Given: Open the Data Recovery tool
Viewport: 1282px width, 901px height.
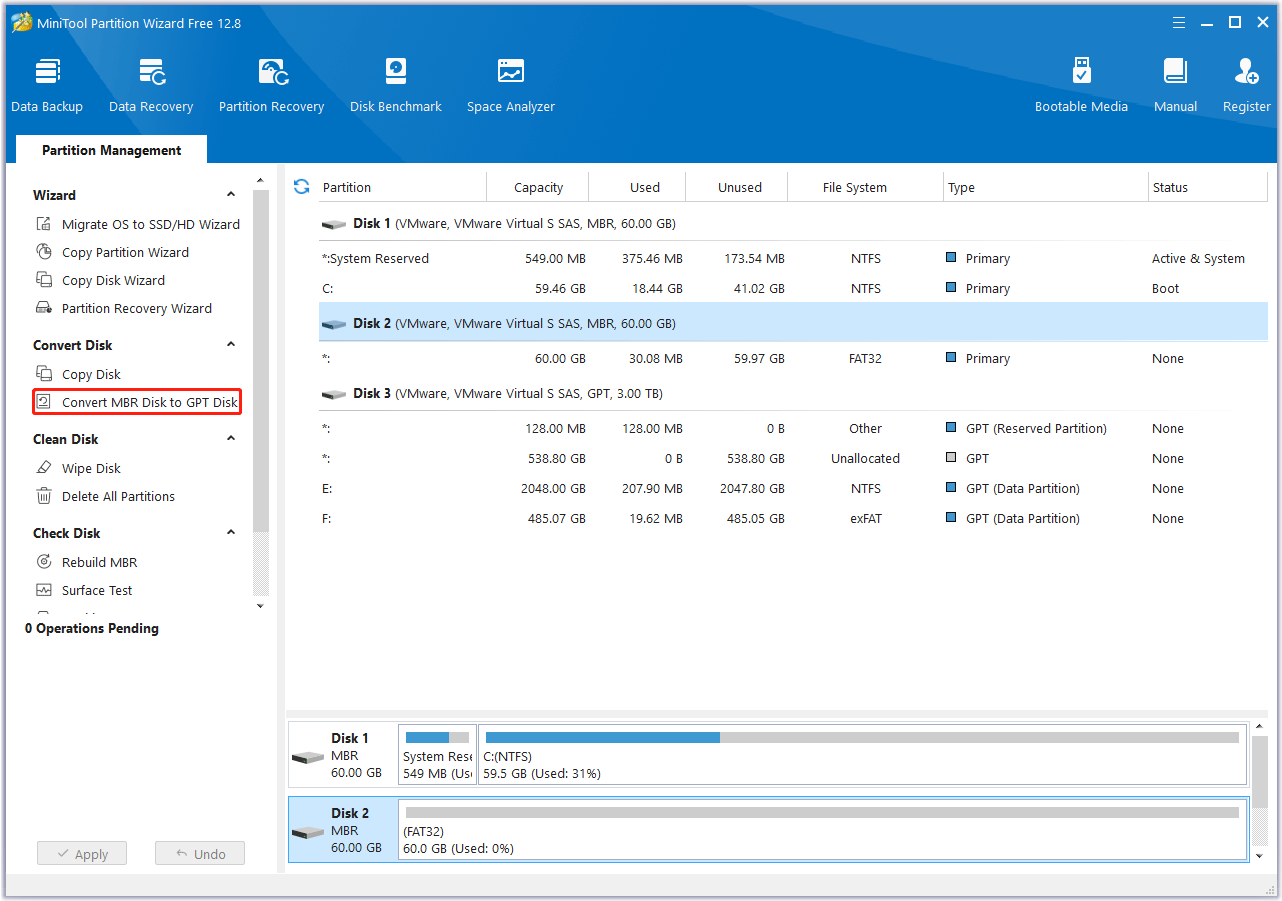Looking at the screenshot, I should 151,86.
